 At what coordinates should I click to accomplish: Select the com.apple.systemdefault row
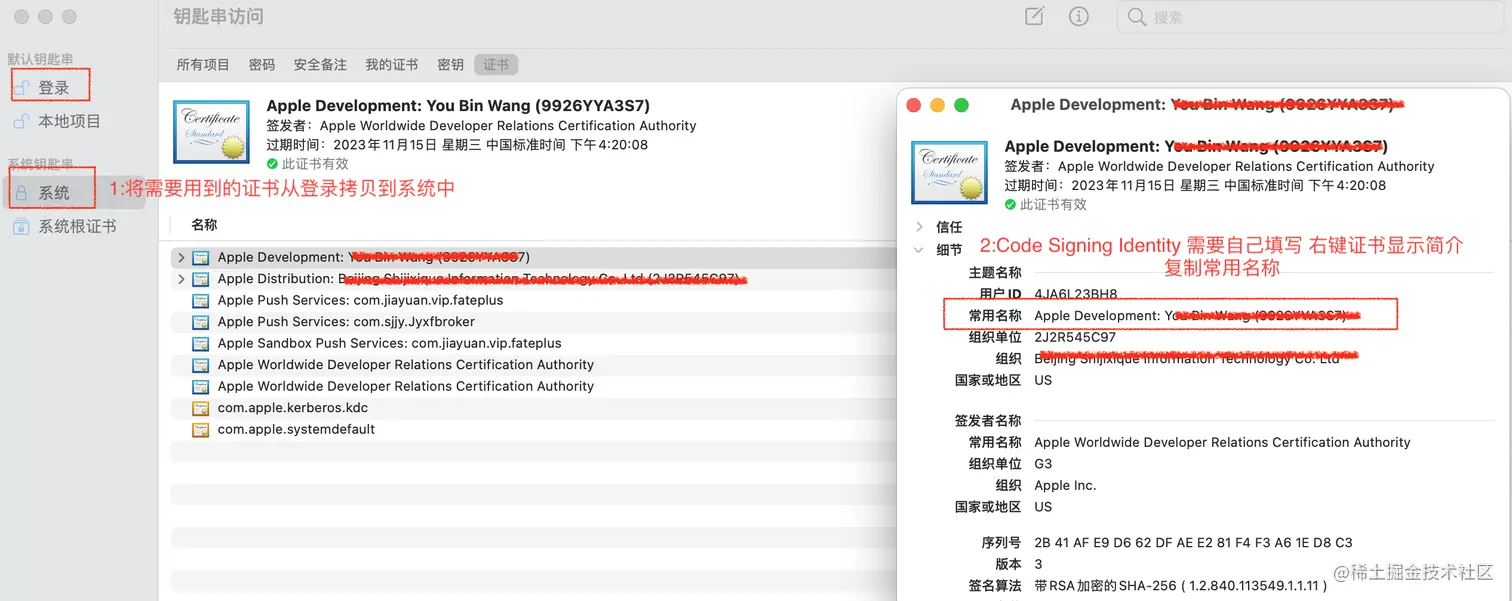(x=296, y=429)
